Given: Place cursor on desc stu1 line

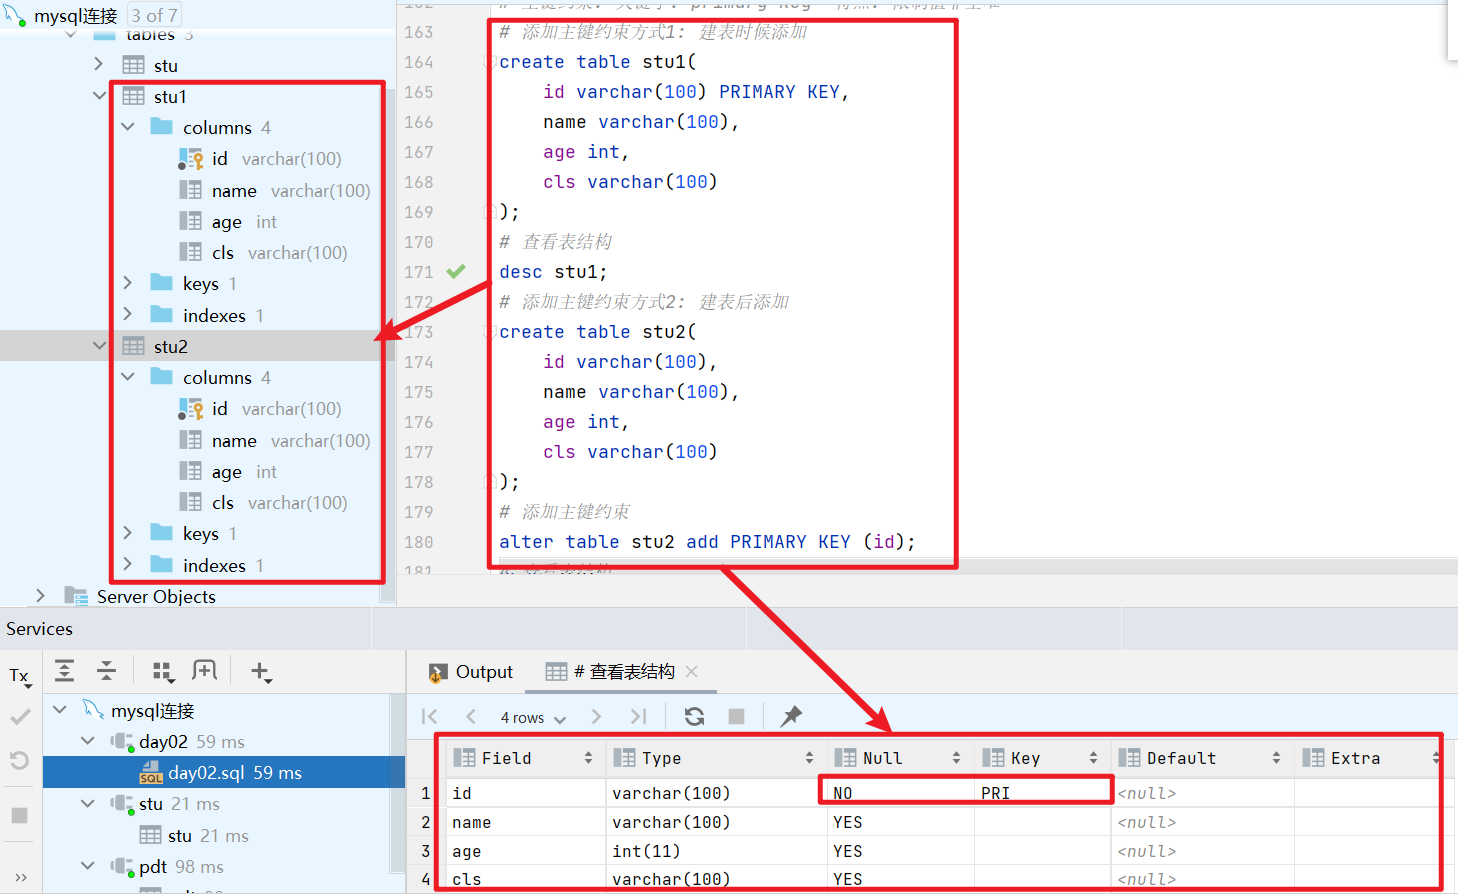Looking at the screenshot, I should click(x=553, y=272).
